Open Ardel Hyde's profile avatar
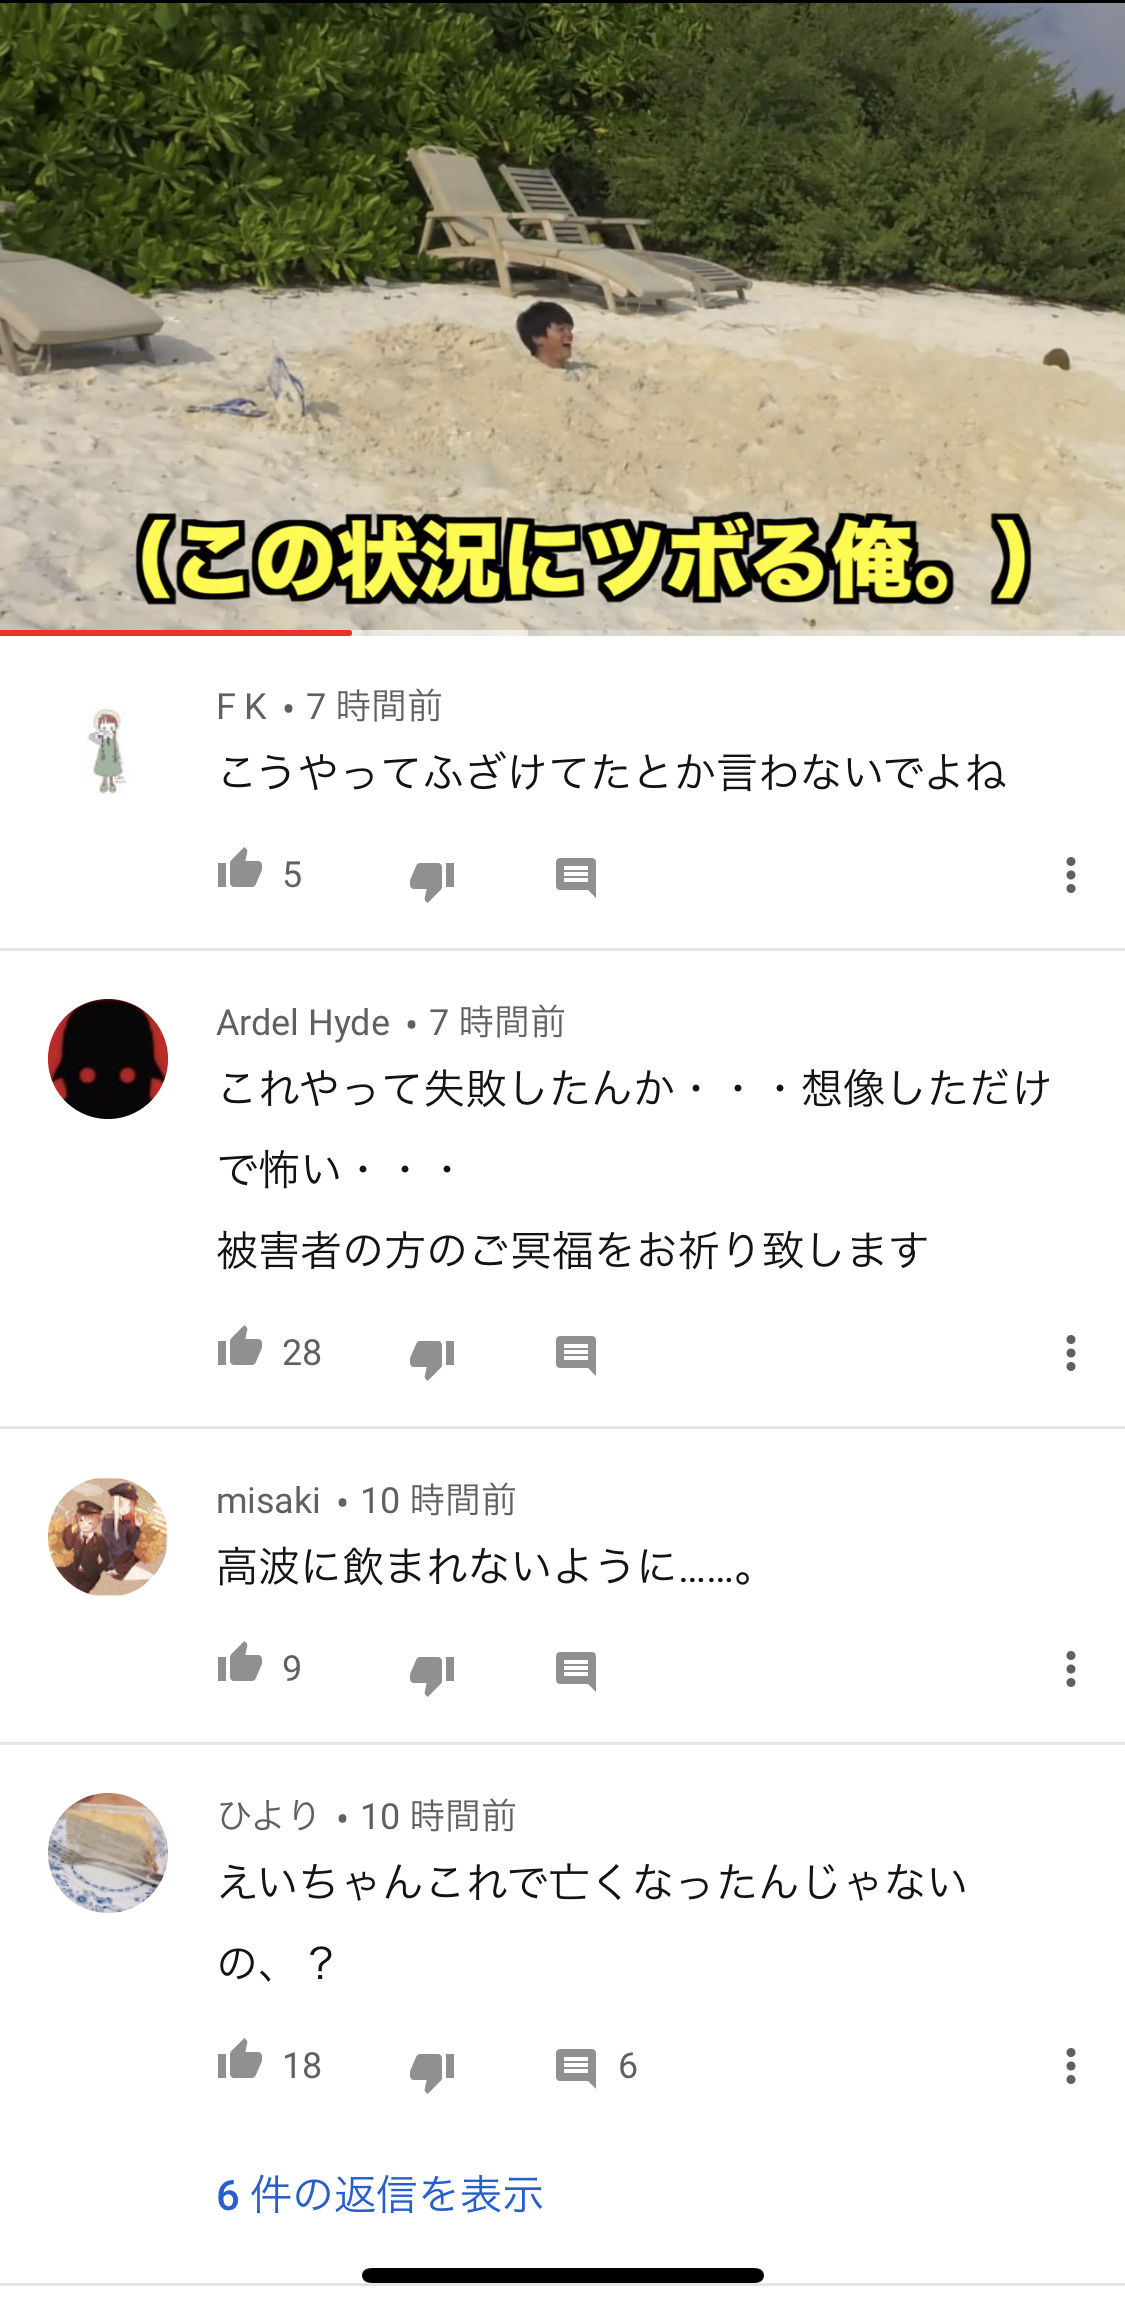 [x=108, y=1059]
